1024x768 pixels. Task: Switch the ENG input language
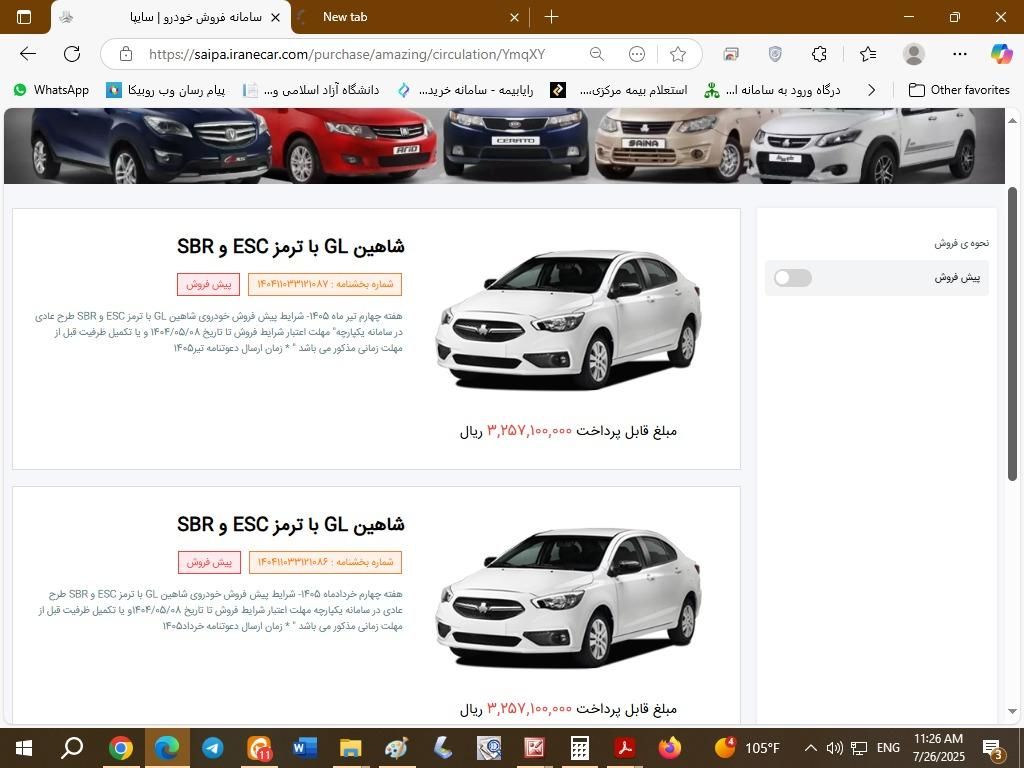point(888,748)
